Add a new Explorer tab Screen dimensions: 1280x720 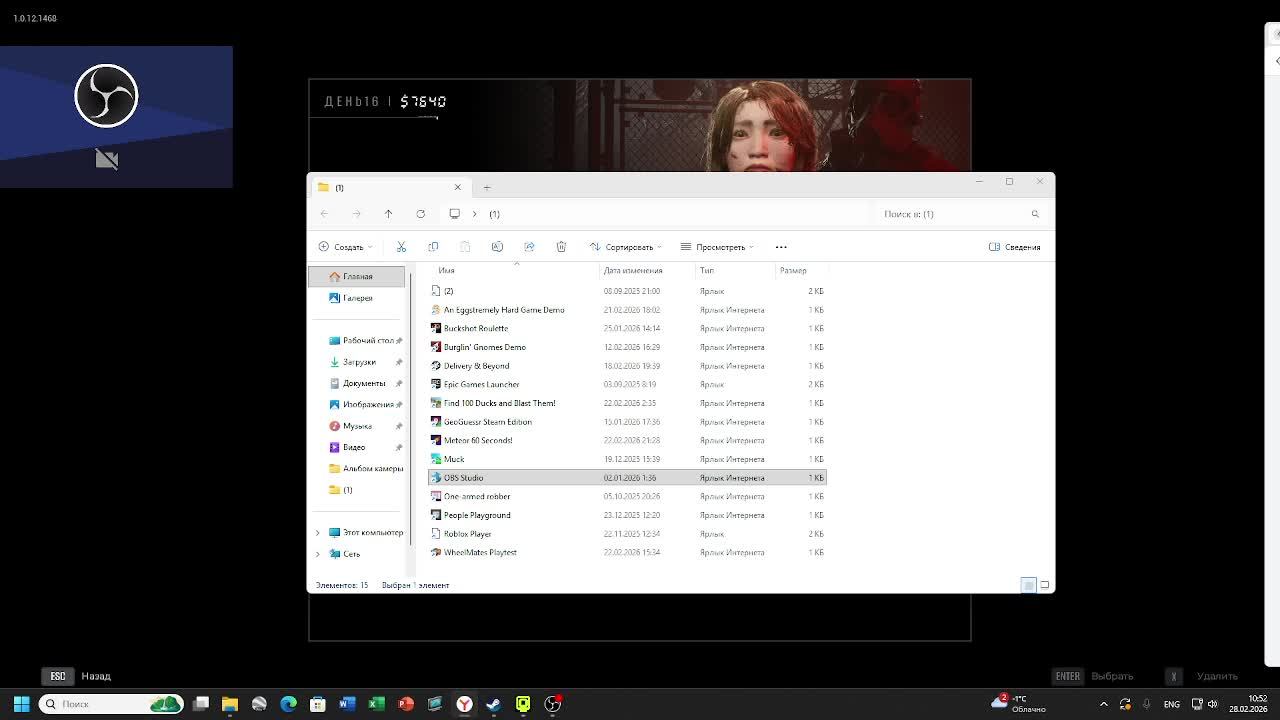(487, 187)
